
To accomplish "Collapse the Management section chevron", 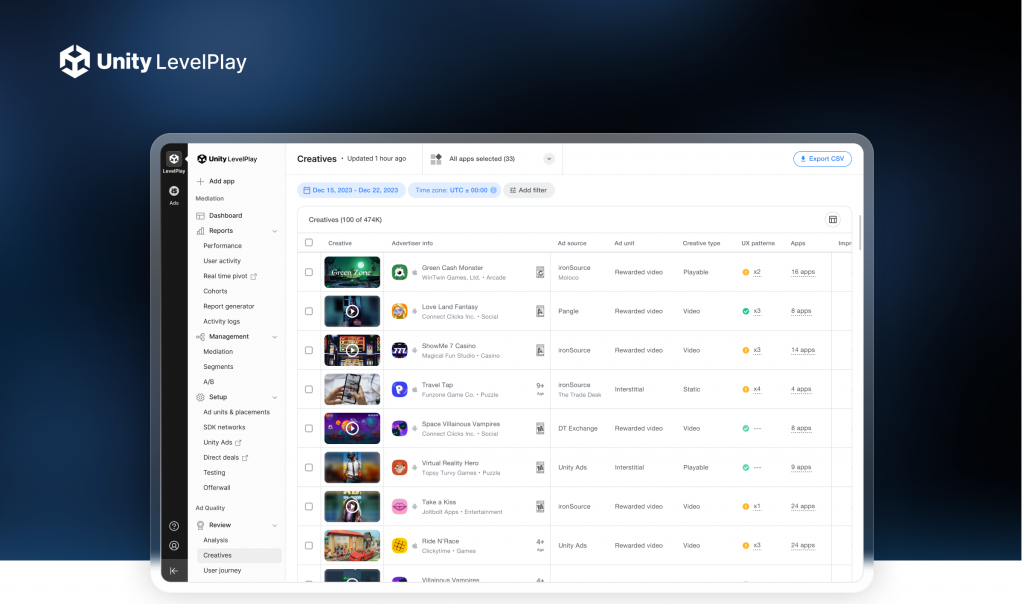I will click(275, 337).
